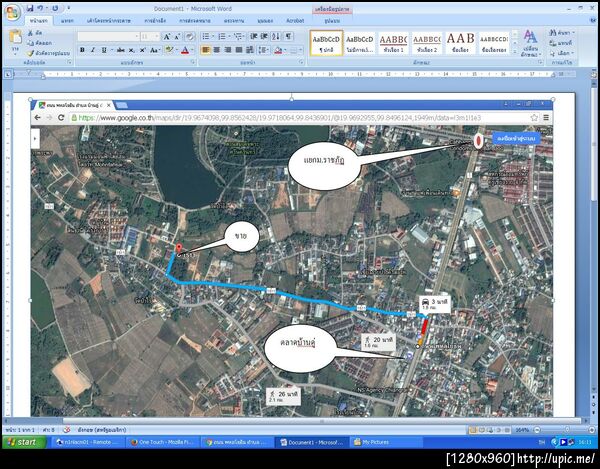Apply the text highlight color swatch
This screenshot has height=469, width=600.
pos(169,50)
